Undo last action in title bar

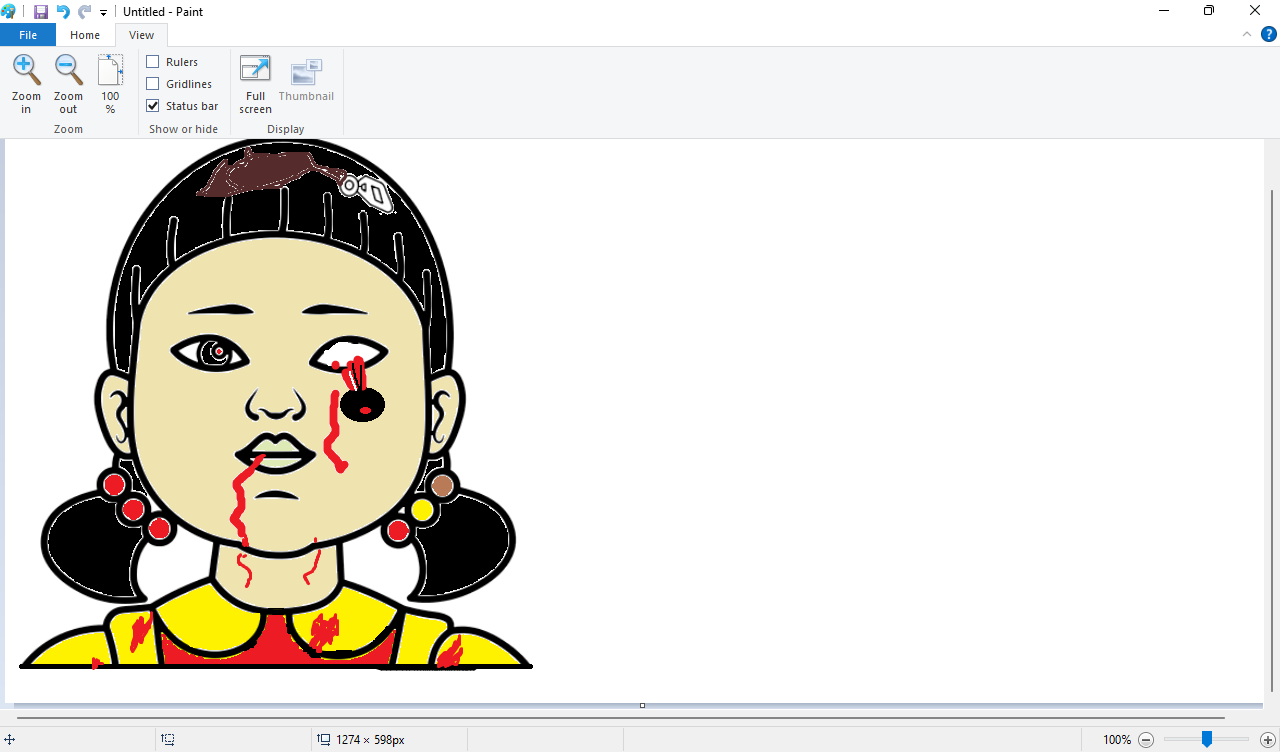(63, 12)
